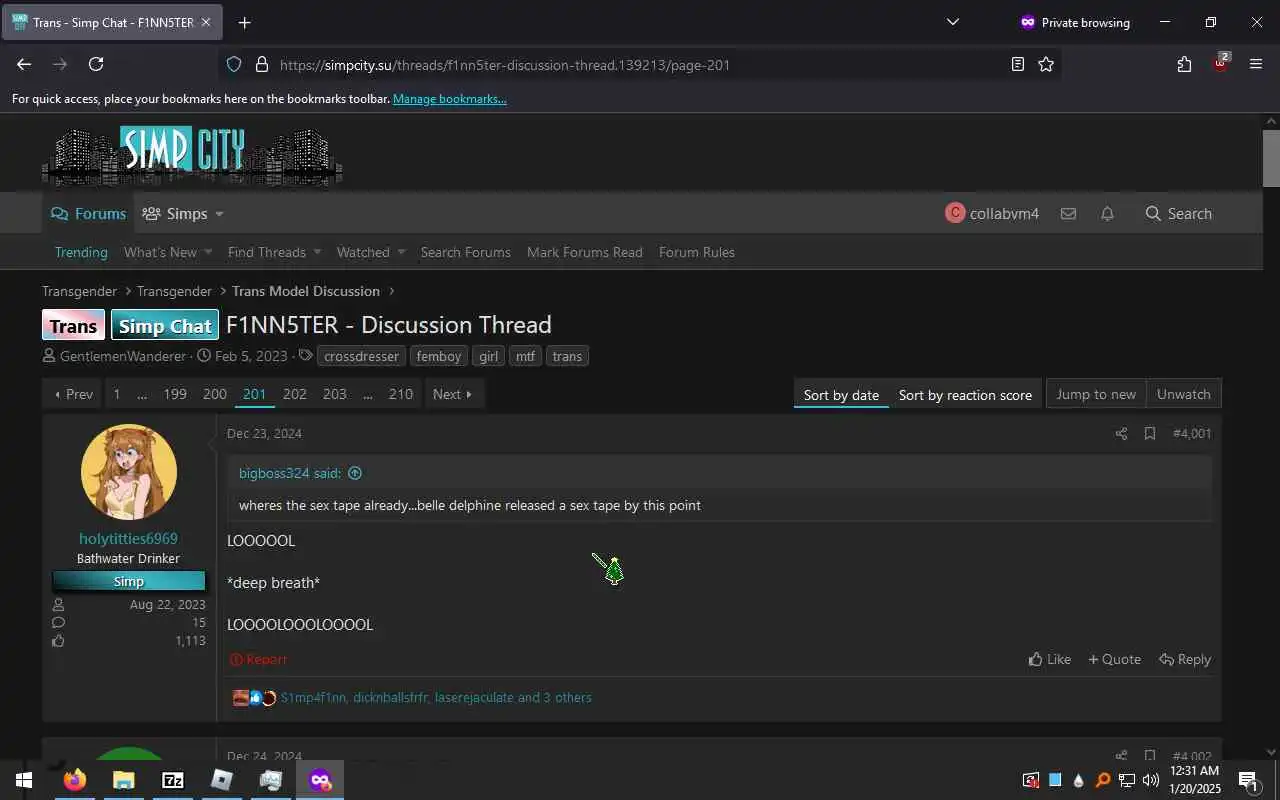Select Sort by reaction score
This screenshot has width=1280, height=800.
pos(965,395)
